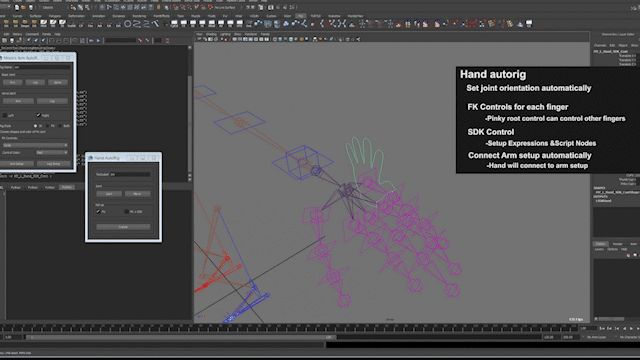Open the No Anim Layer dropdown
The image size is (640, 360).
596,337
